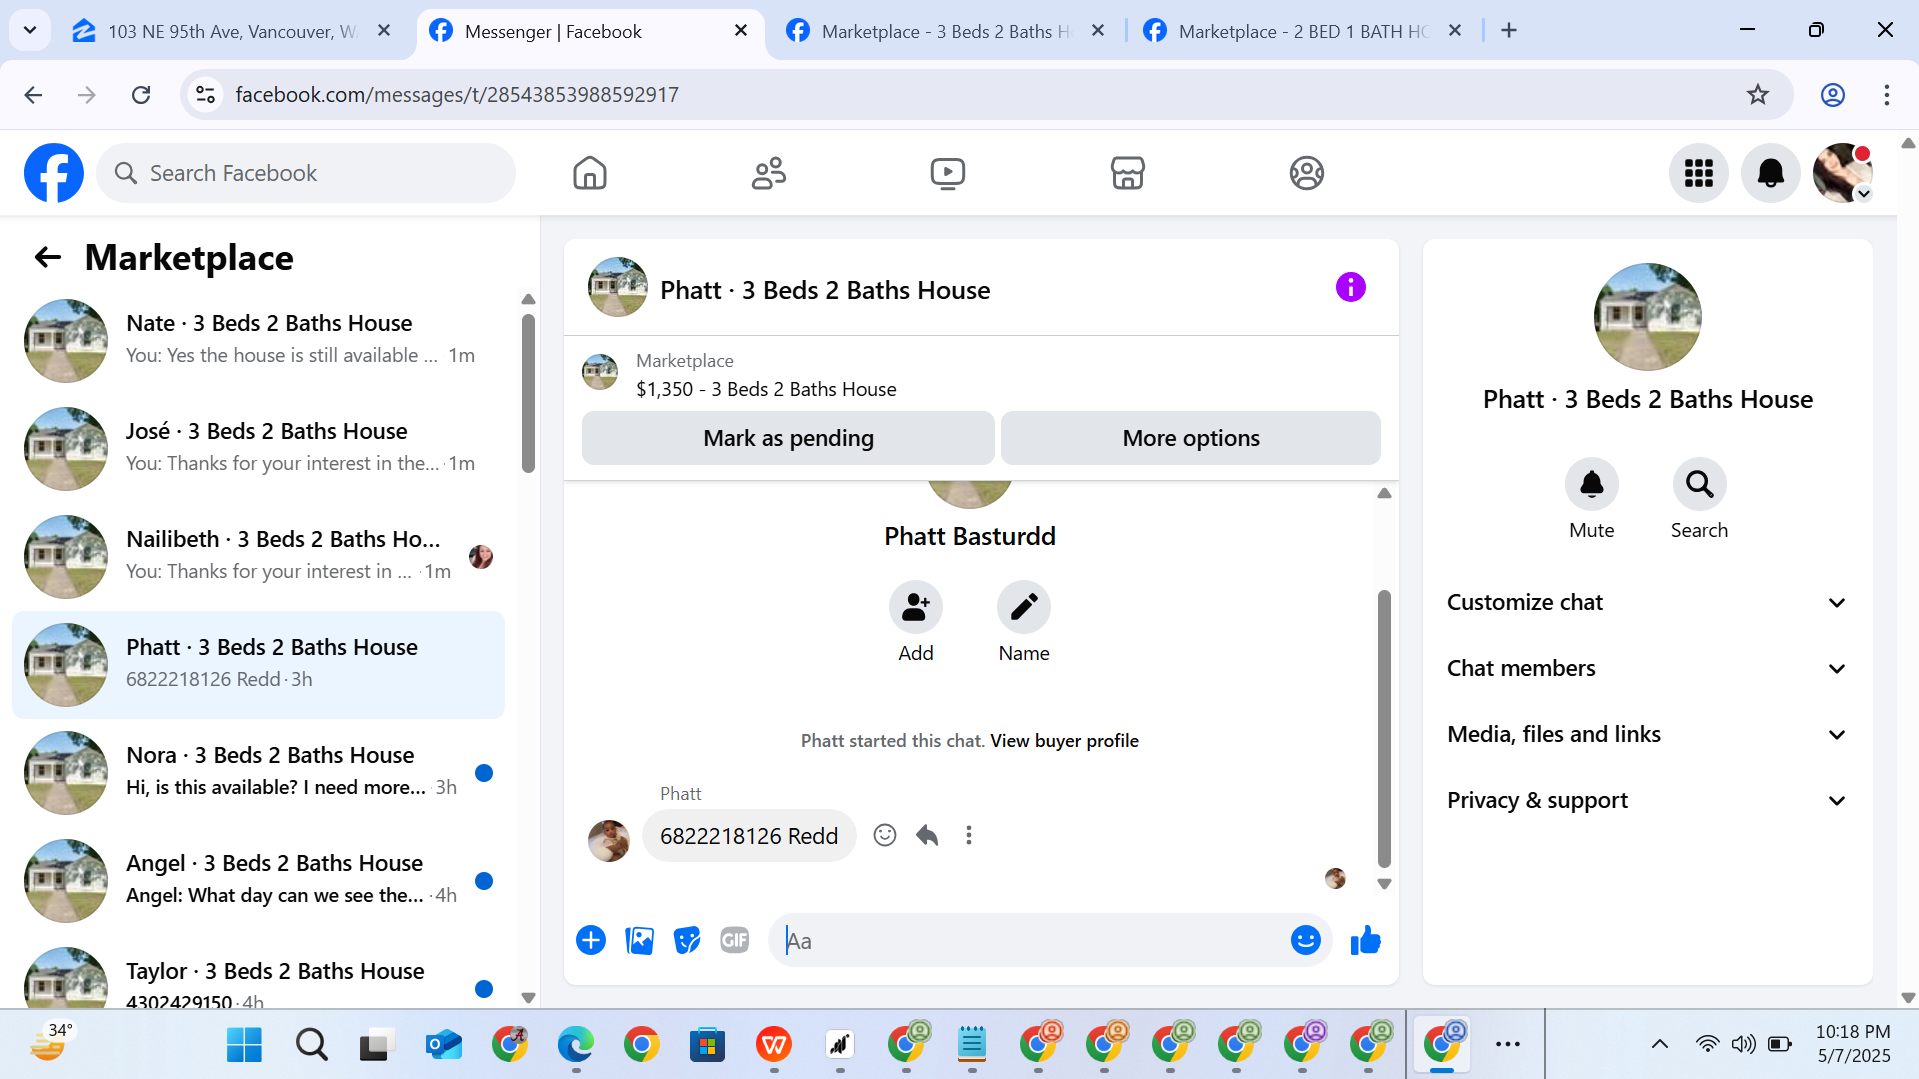Open the browser tab search dropdown
1919x1079 pixels.
(x=30, y=30)
